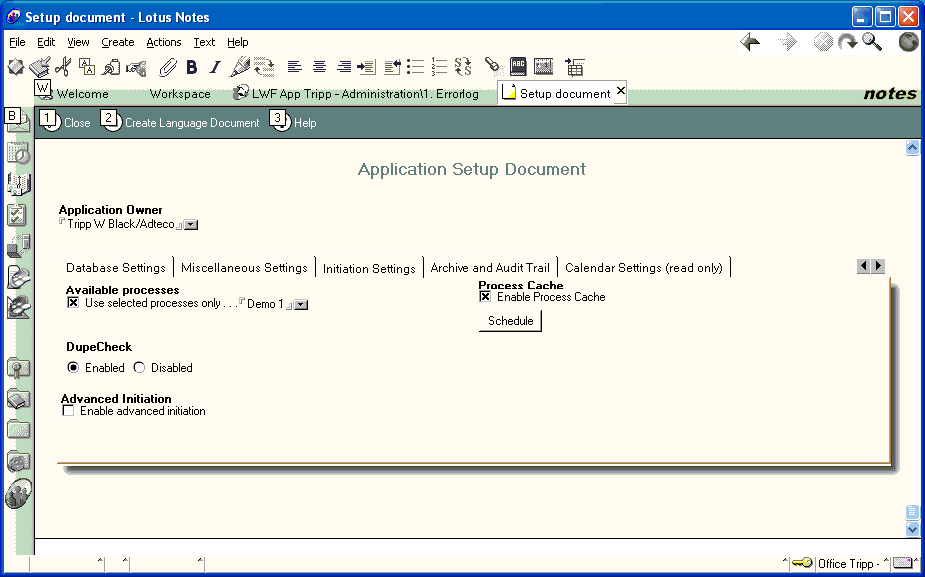Click the italic formatting icon

coord(214,67)
